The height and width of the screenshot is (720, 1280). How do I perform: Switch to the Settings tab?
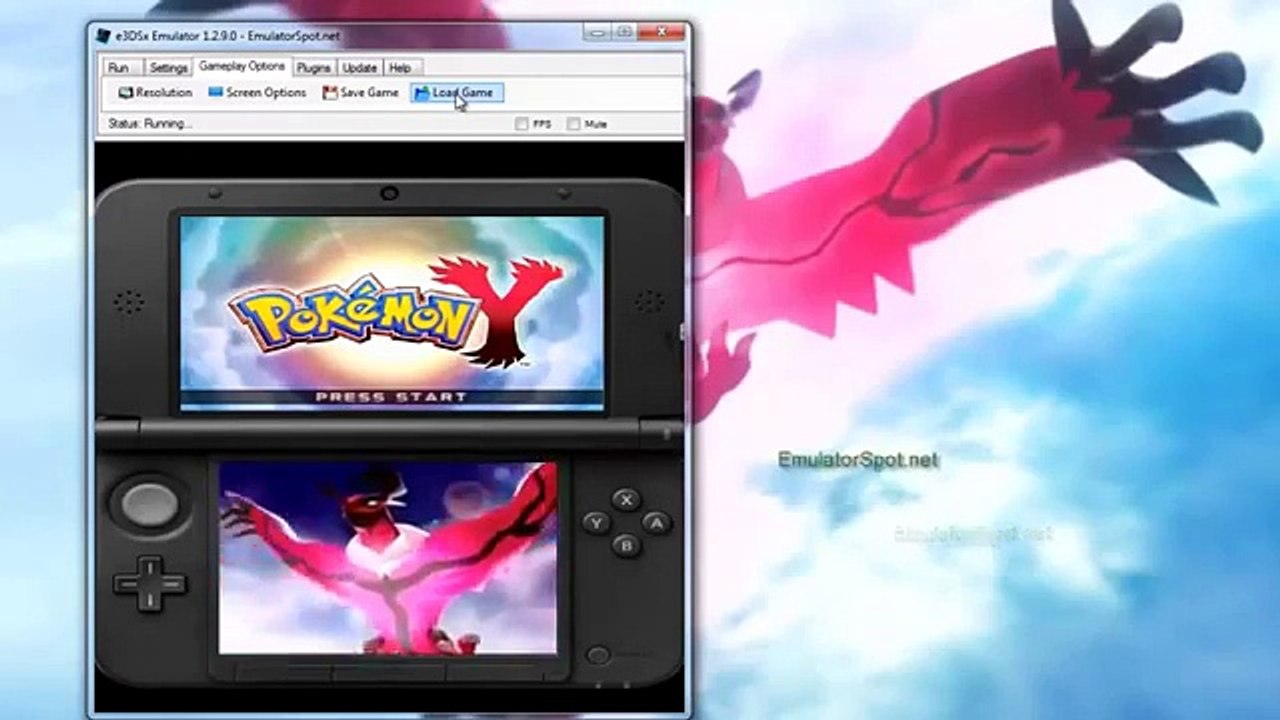pos(168,68)
